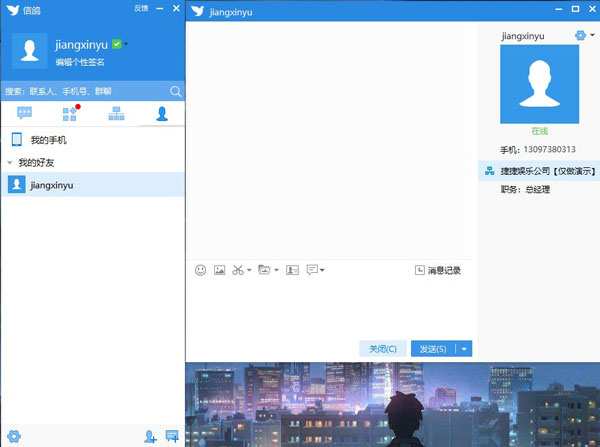This screenshot has height=447, width=600.
Task: Open the online status dropdown beside jiangxinyu
Action: point(127,45)
